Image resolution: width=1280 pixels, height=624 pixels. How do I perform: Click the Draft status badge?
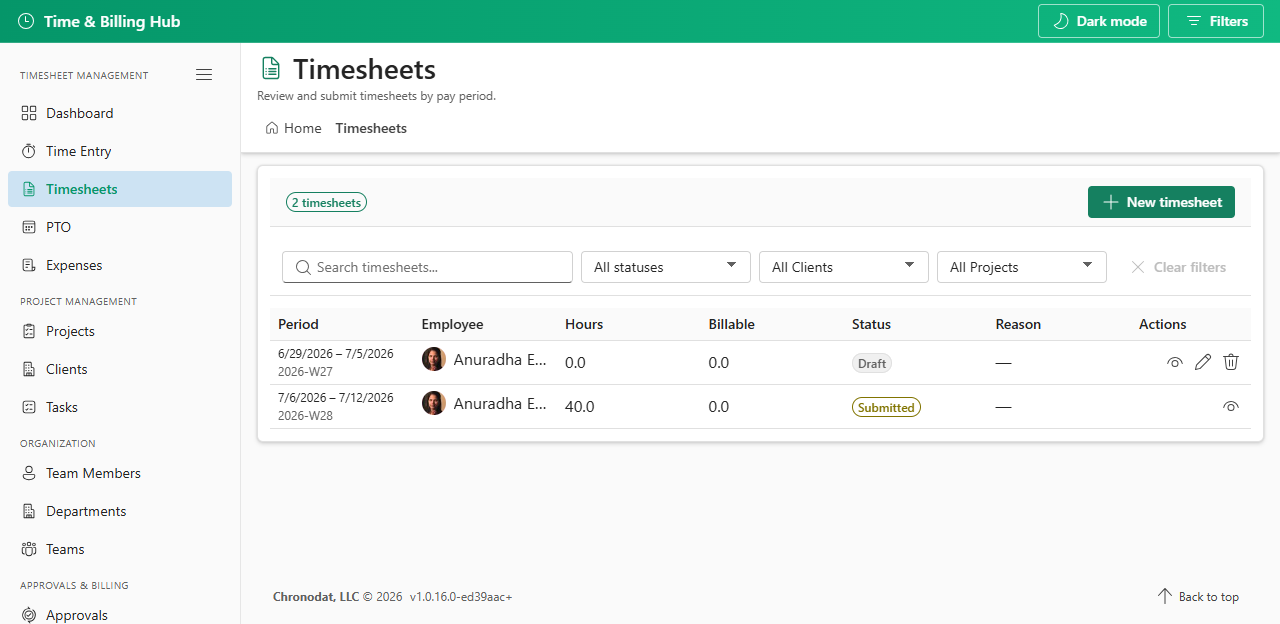pos(872,363)
